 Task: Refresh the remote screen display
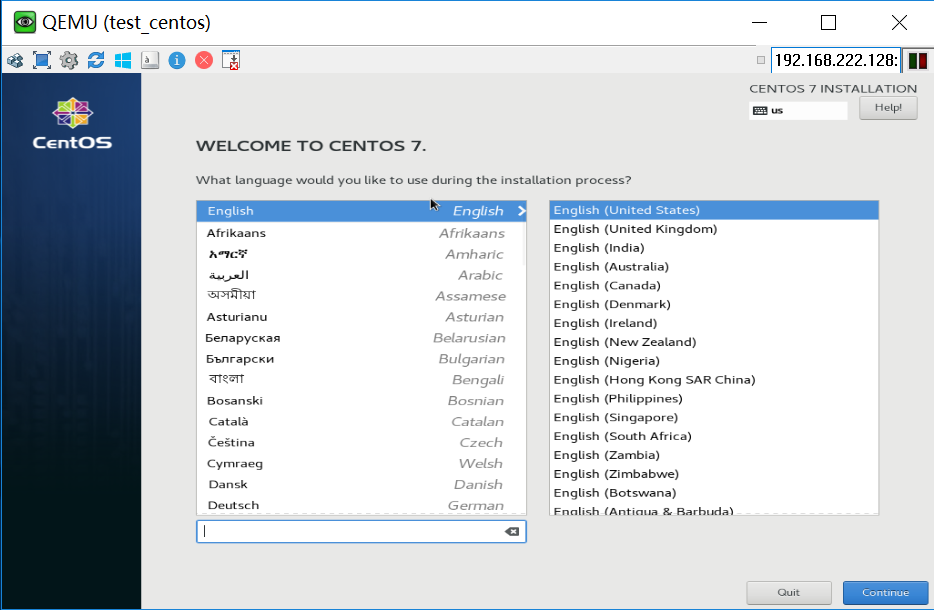point(95,60)
